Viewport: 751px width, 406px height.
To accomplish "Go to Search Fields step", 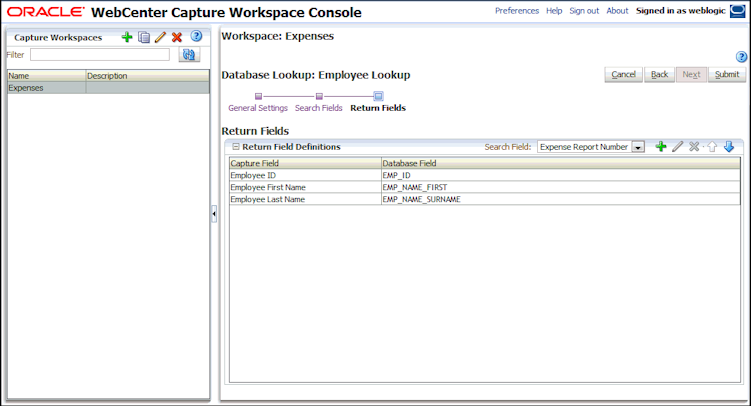I will pos(319,108).
